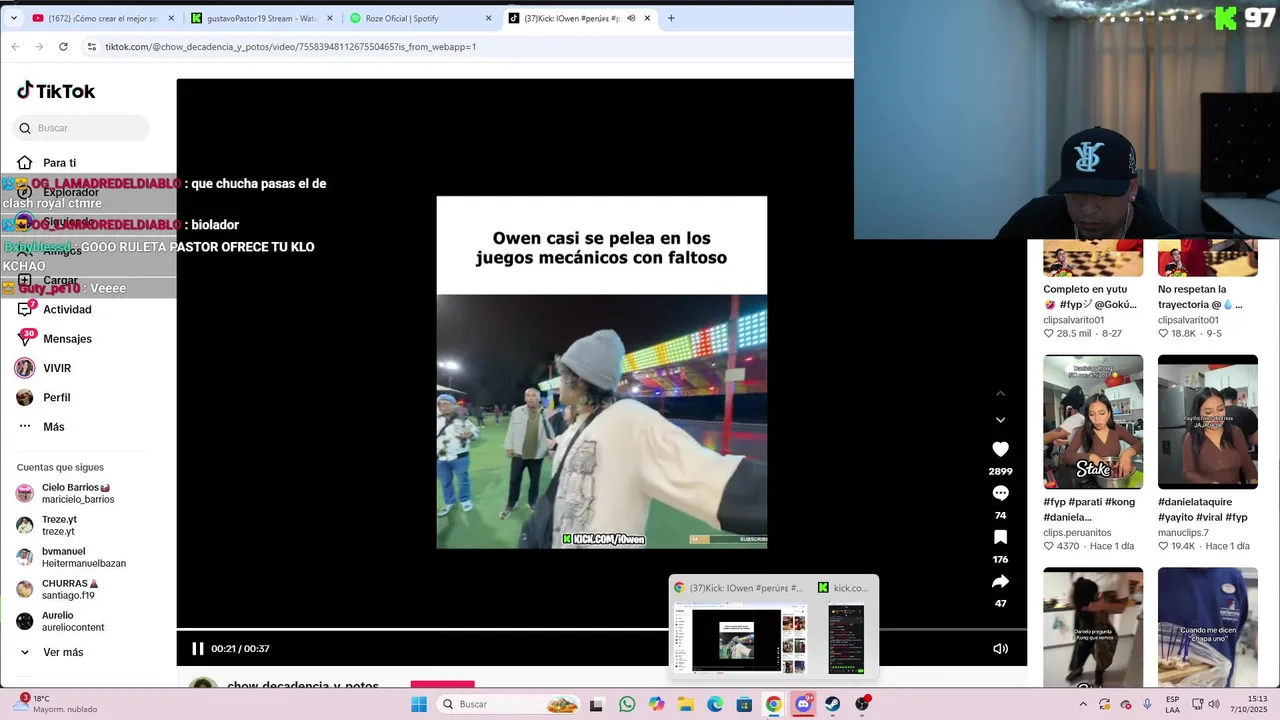
Task: Open WhatsApp from the taskbar
Action: (627, 704)
